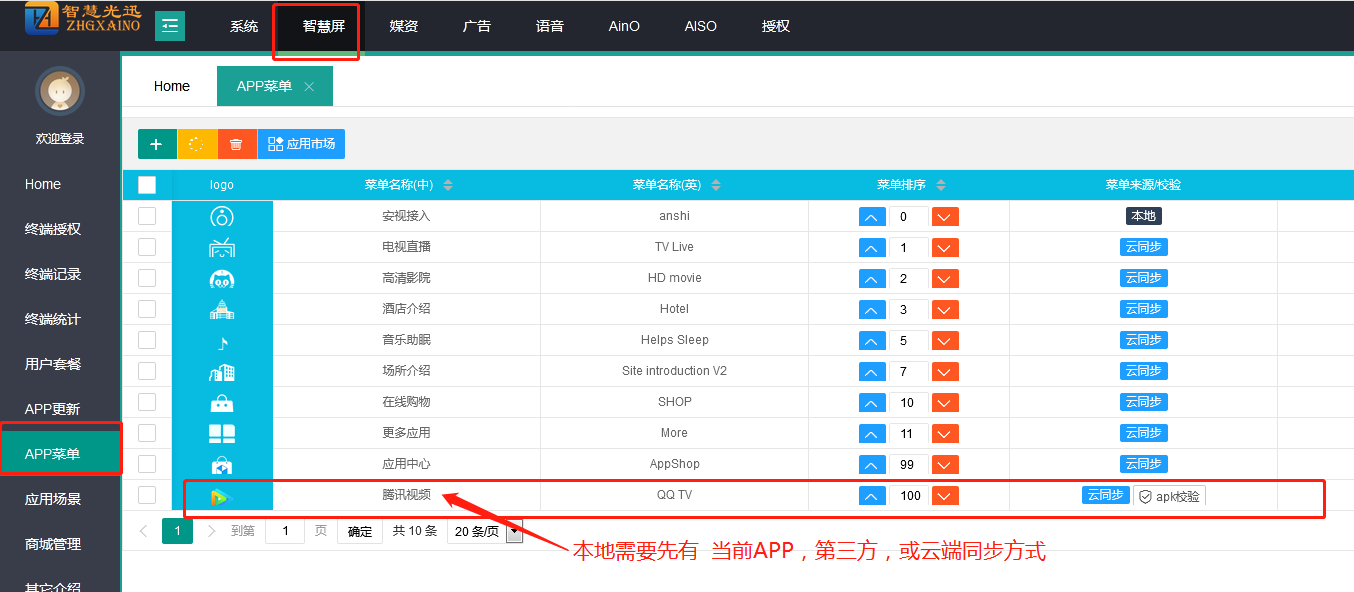Open the 媒资 top menu

click(403, 26)
